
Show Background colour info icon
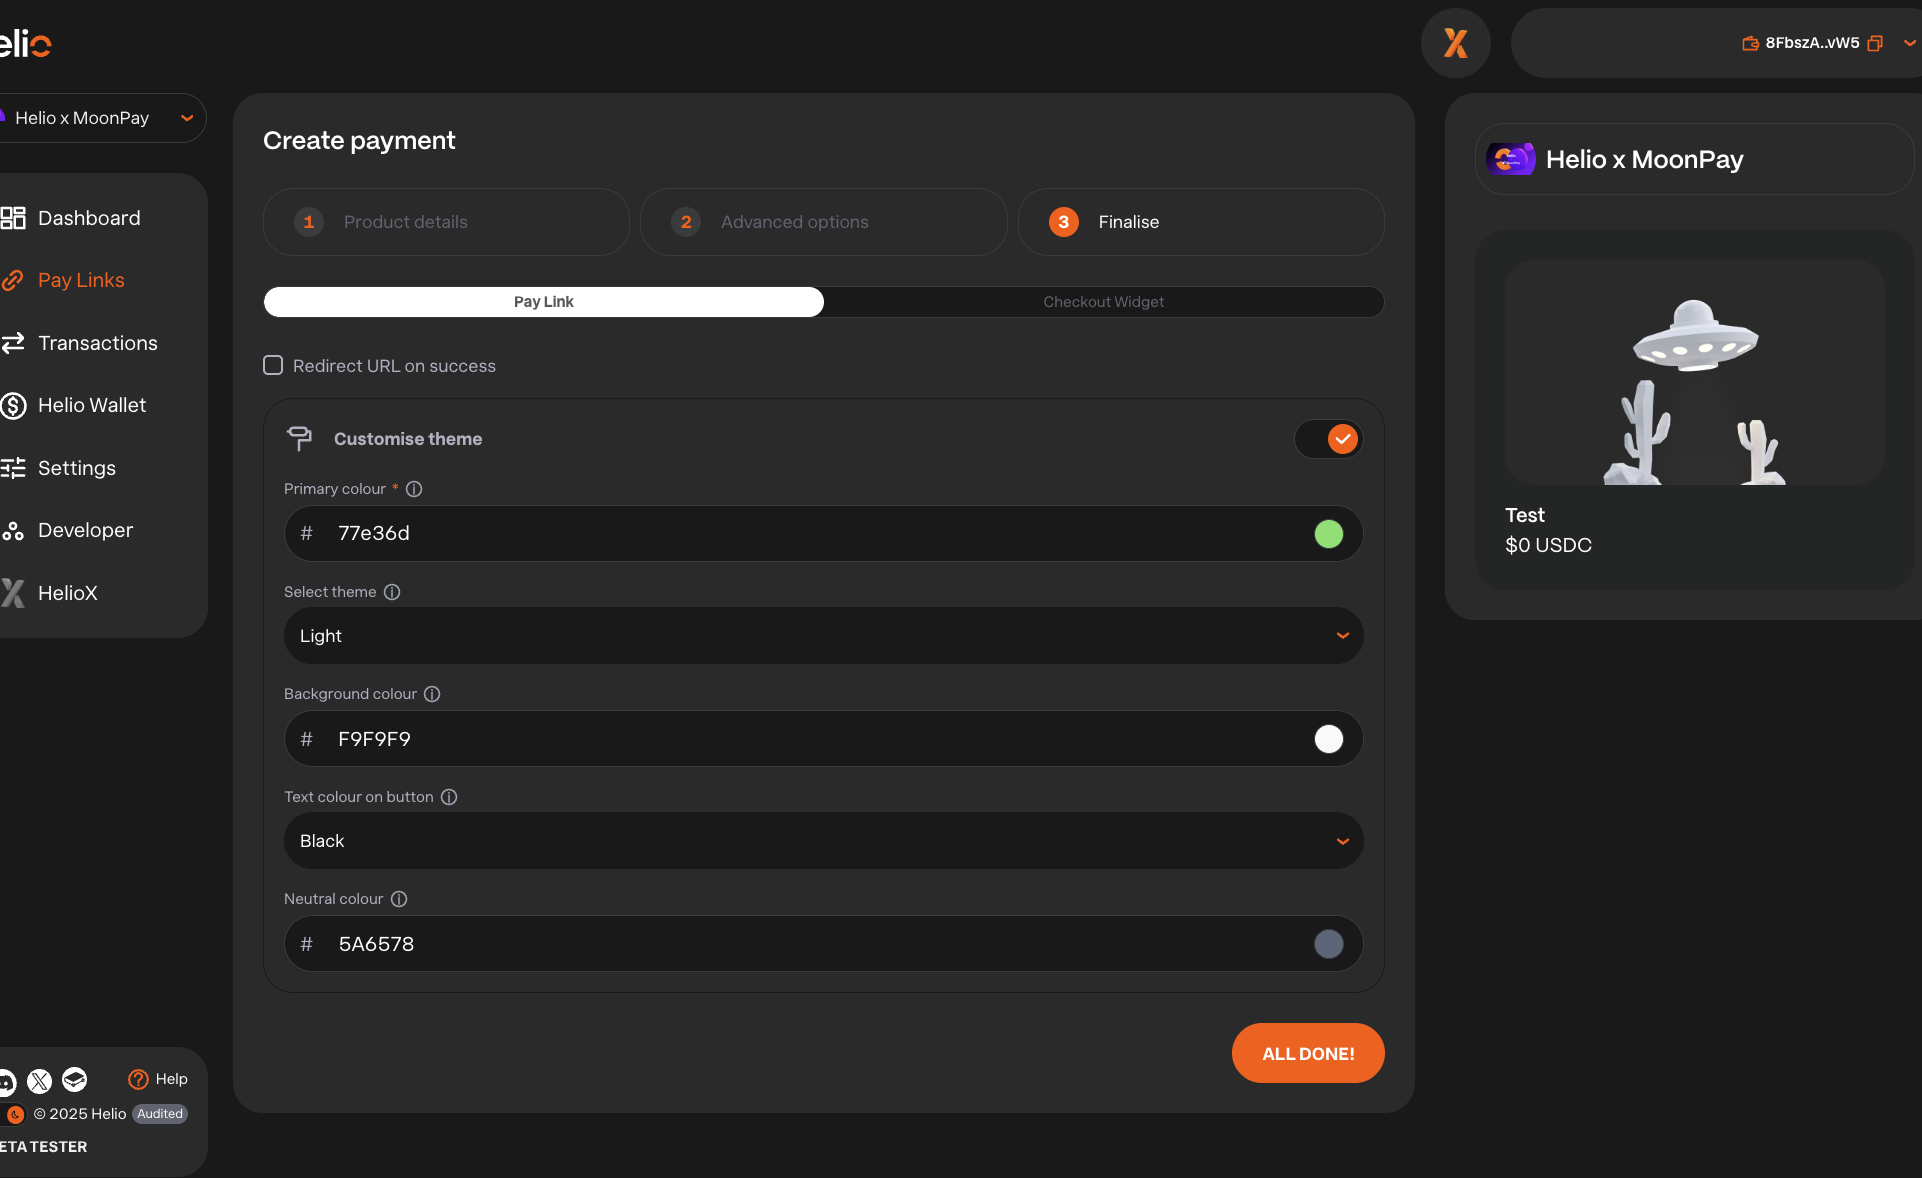pos(432,694)
